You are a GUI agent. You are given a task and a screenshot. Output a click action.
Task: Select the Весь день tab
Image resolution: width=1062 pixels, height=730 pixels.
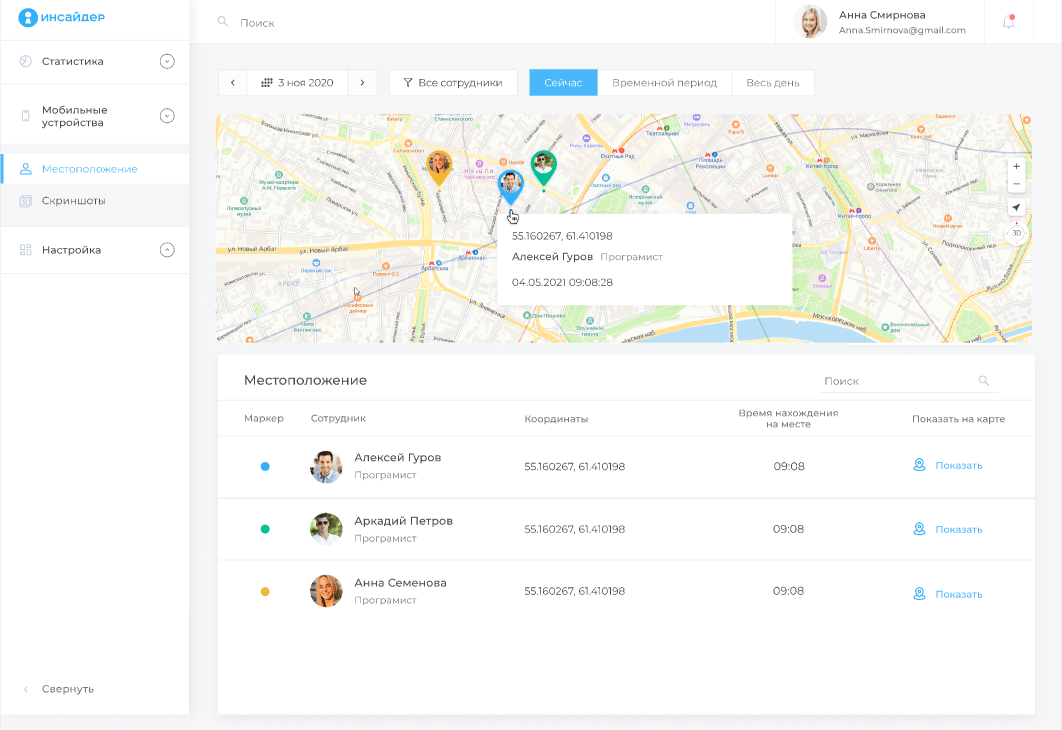click(772, 83)
